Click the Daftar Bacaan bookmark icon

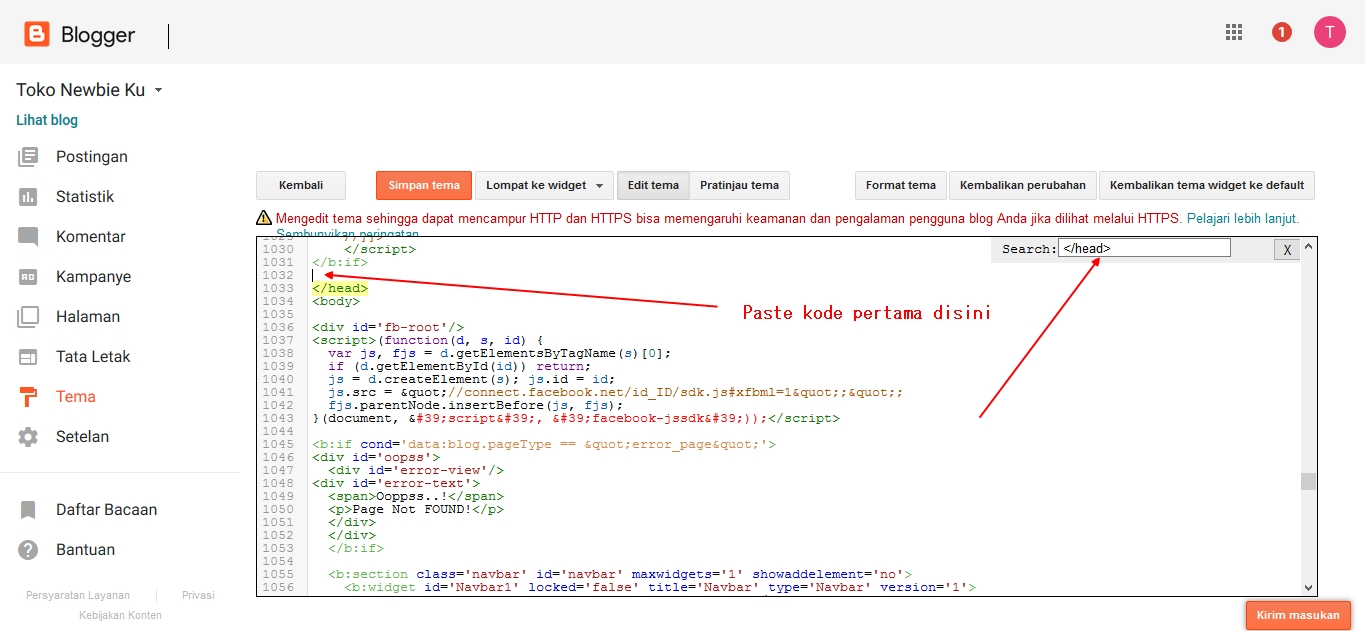pos(28,510)
